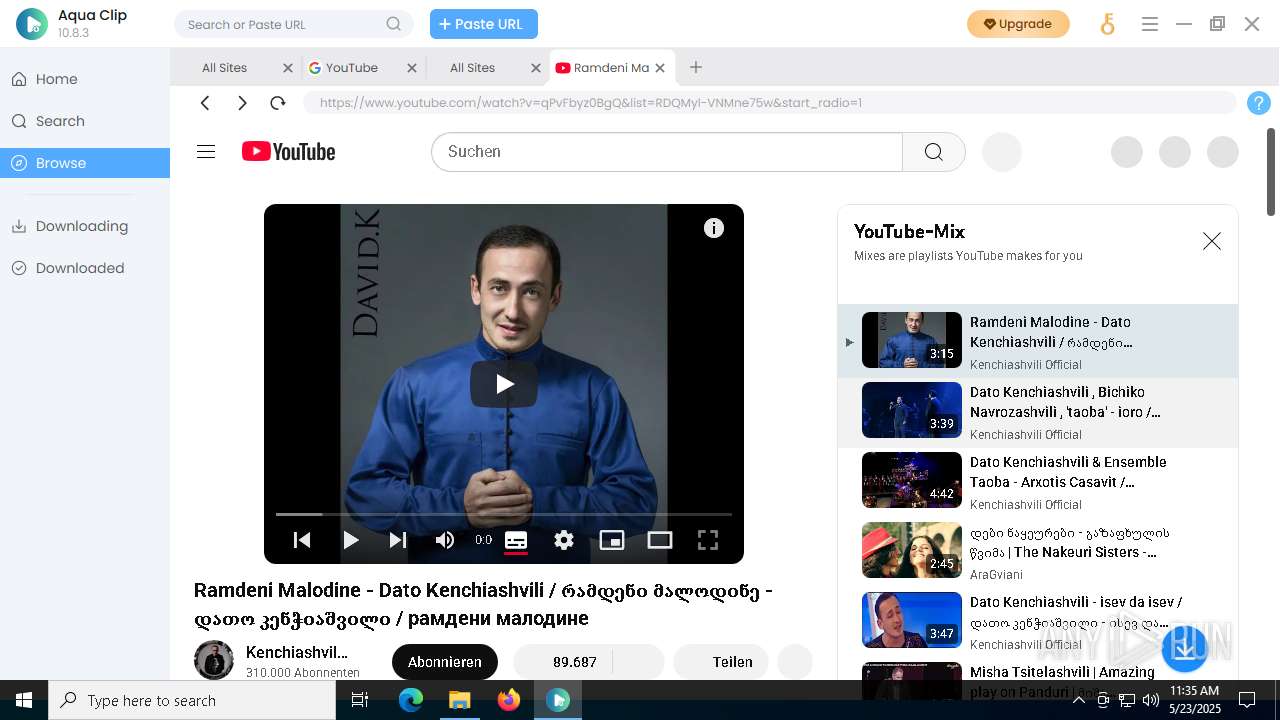Enable miniplayer mode

coord(612,540)
